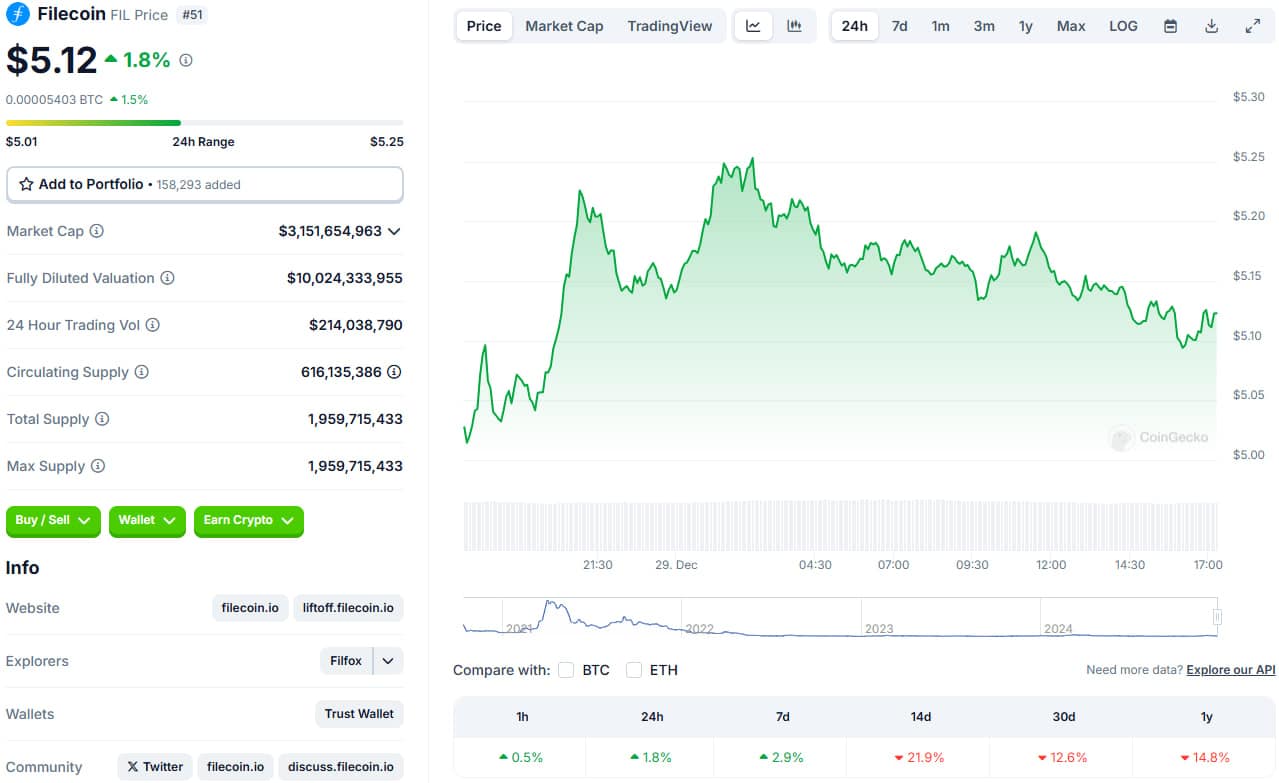Viewport: 1279px width, 783px height.
Task: Click the #51 rank badge
Action: click(x=192, y=15)
